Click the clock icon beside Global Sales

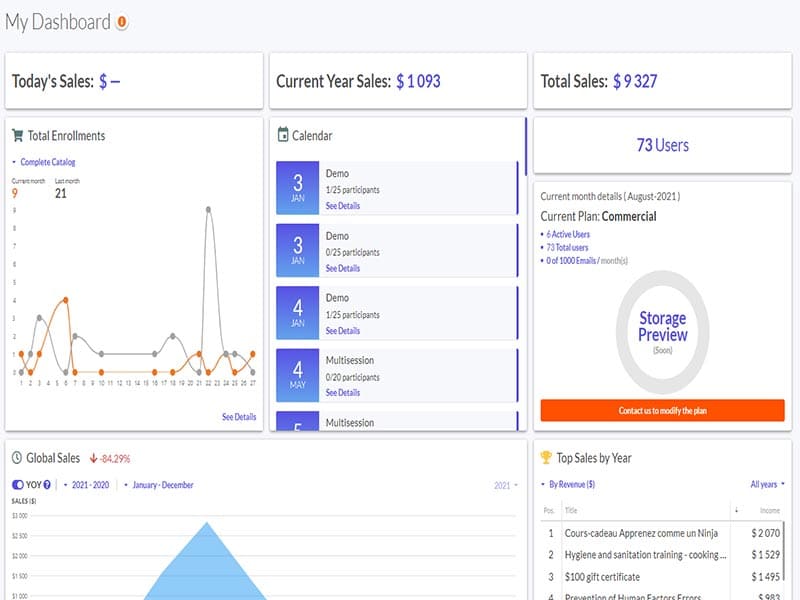[x=17, y=458]
